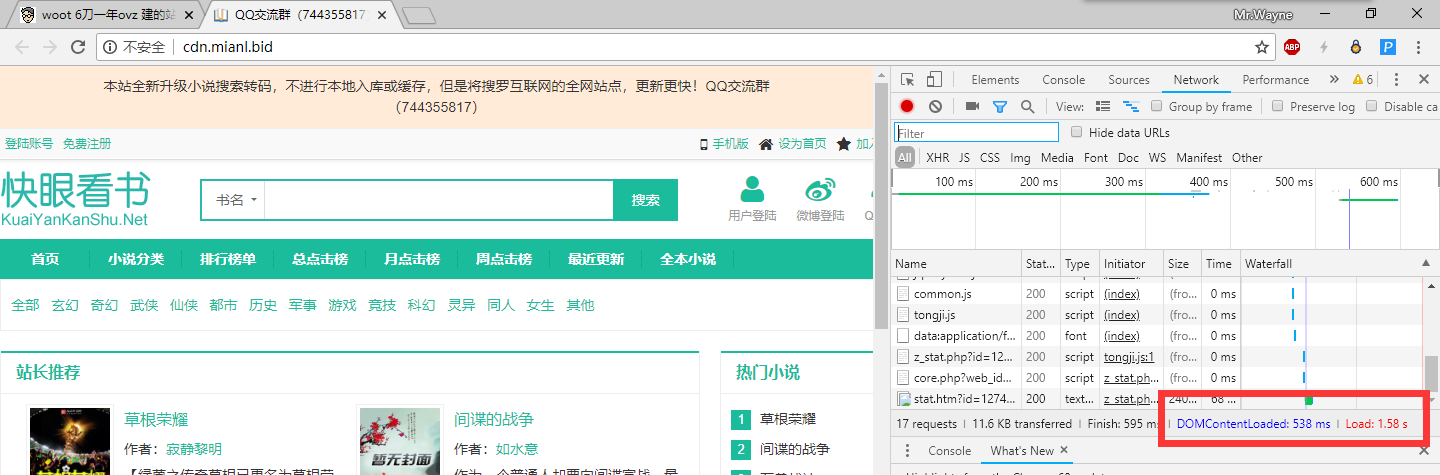Select the All request type filter
Viewport: 1440px width, 475px height.
(905, 157)
